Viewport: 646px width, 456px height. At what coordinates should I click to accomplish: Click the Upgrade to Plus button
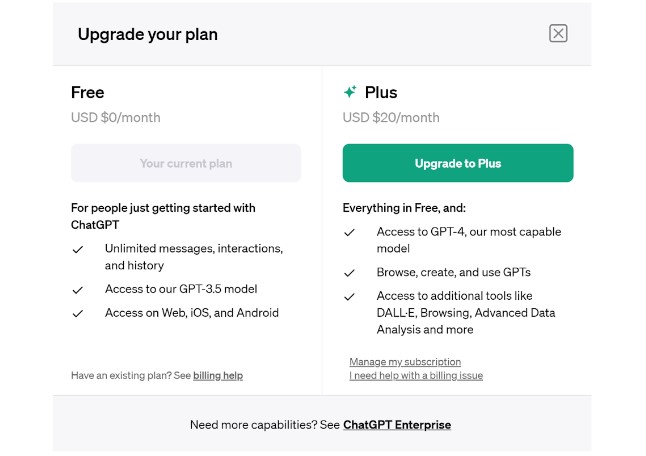[x=457, y=163]
